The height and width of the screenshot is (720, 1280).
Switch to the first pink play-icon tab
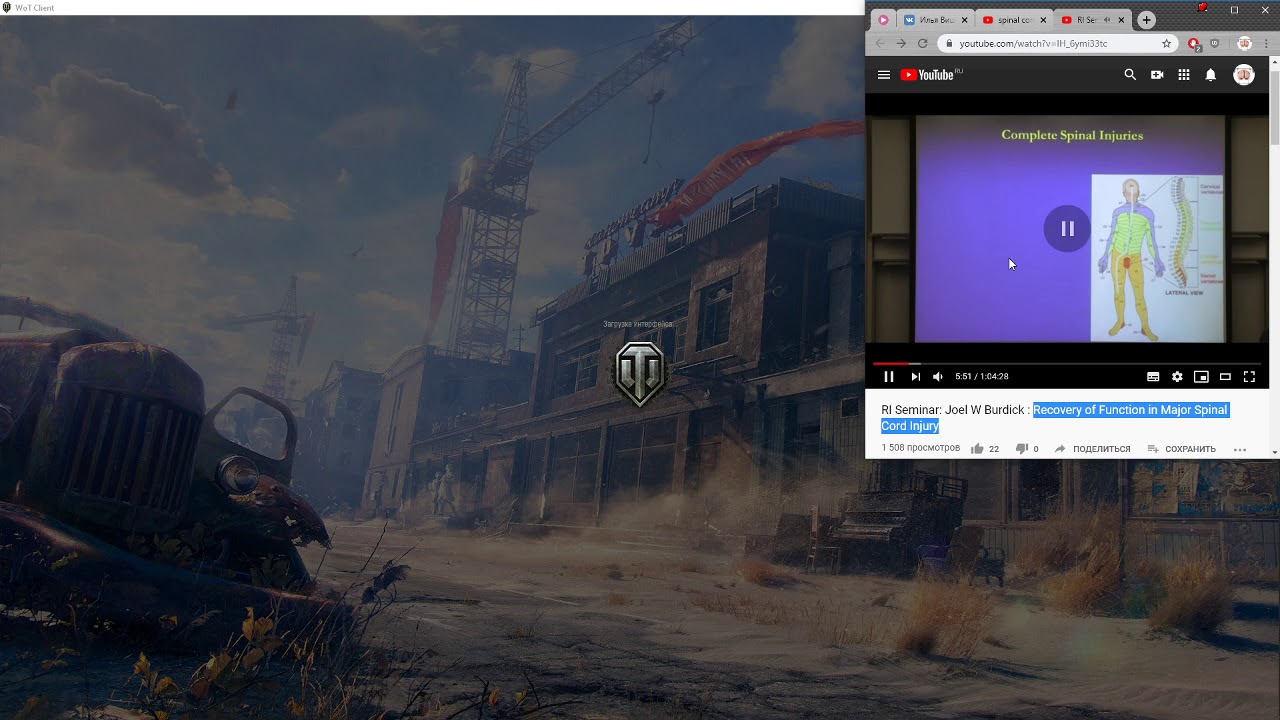(x=883, y=20)
